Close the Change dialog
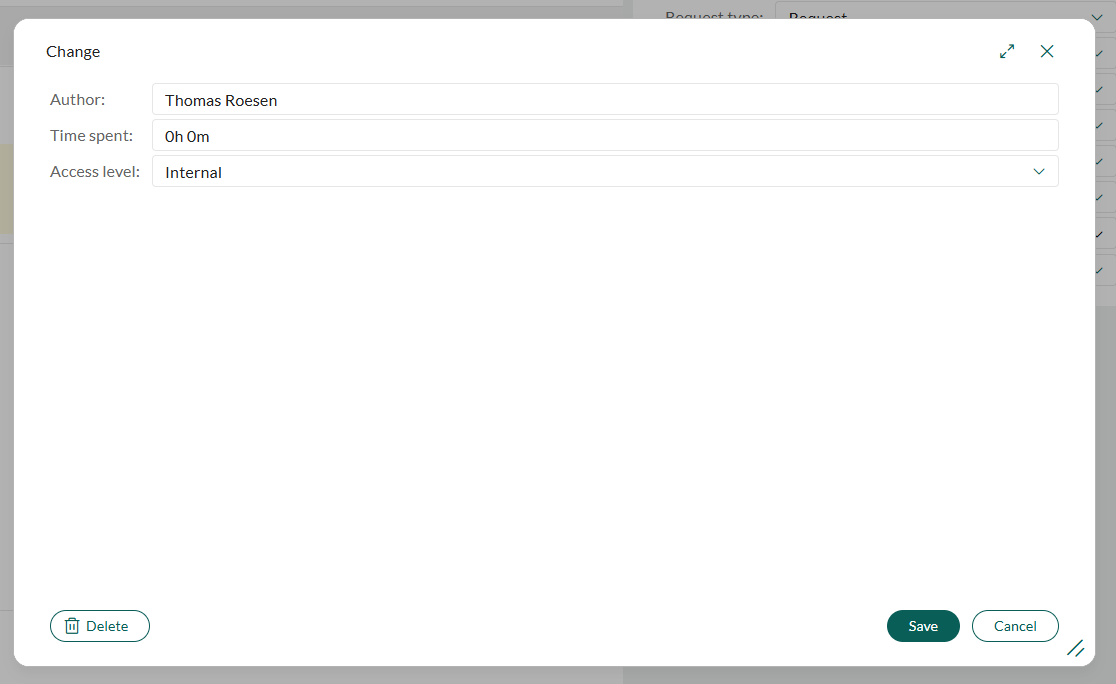This screenshot has width=1116, height=684. [x=1046, y=51]
